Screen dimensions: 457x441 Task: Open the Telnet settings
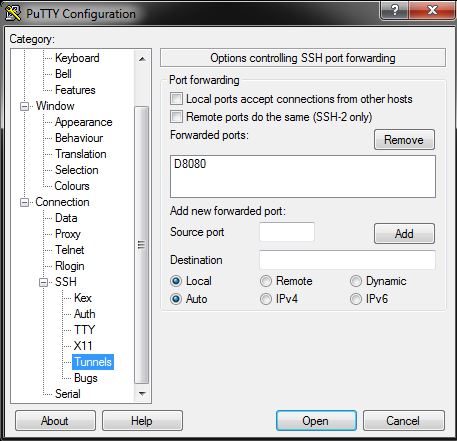point(70,250)
